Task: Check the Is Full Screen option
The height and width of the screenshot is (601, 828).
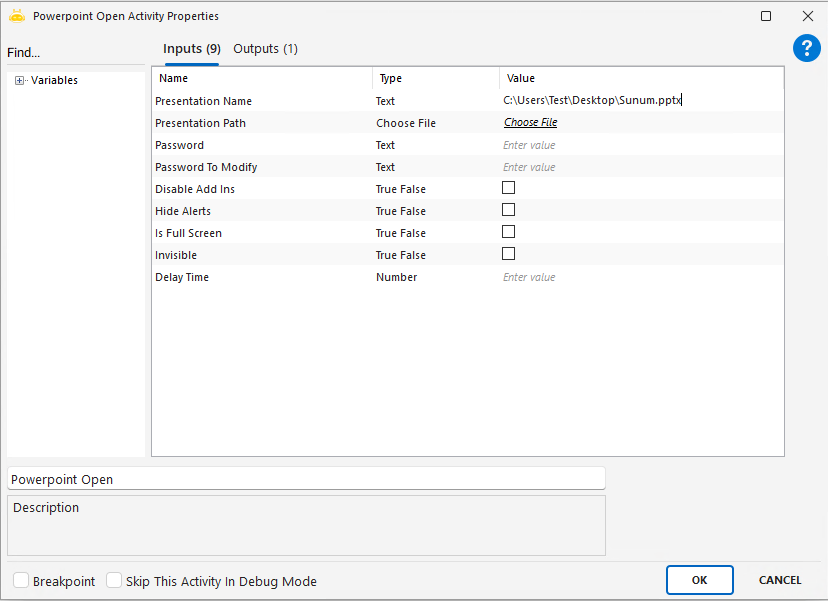Action: click(508, 232)
